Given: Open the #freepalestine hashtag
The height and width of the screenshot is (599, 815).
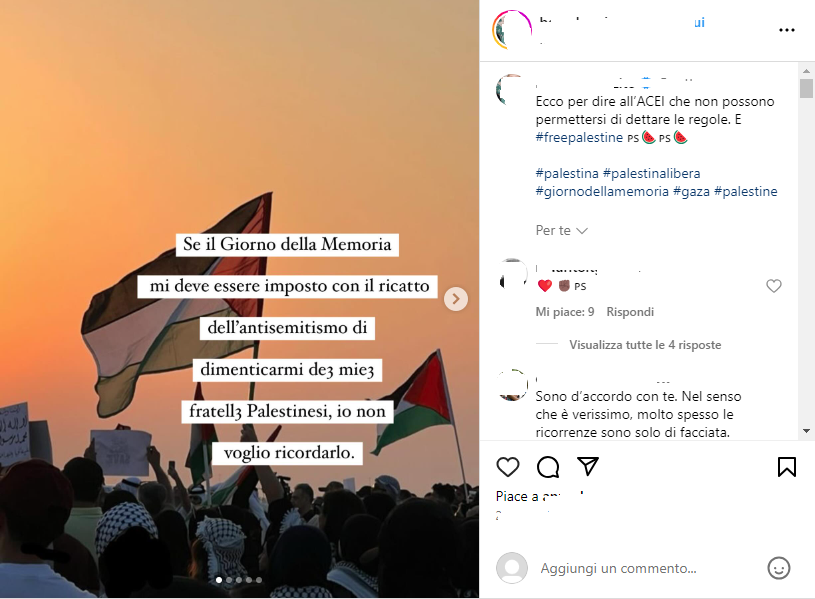Looking at the screenshot, I should click(579, 137).
